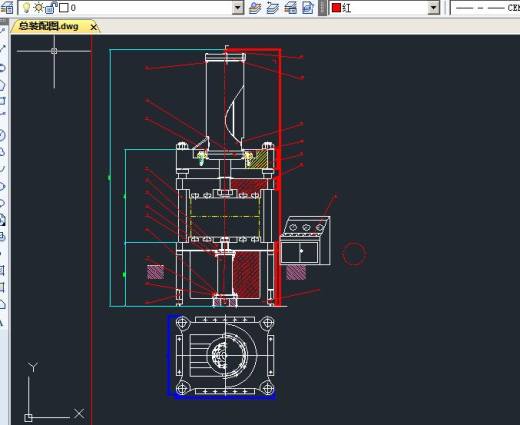520x425 pixels.
Task: Click the Layer Previous icon
Action: (x=273, y=8)
